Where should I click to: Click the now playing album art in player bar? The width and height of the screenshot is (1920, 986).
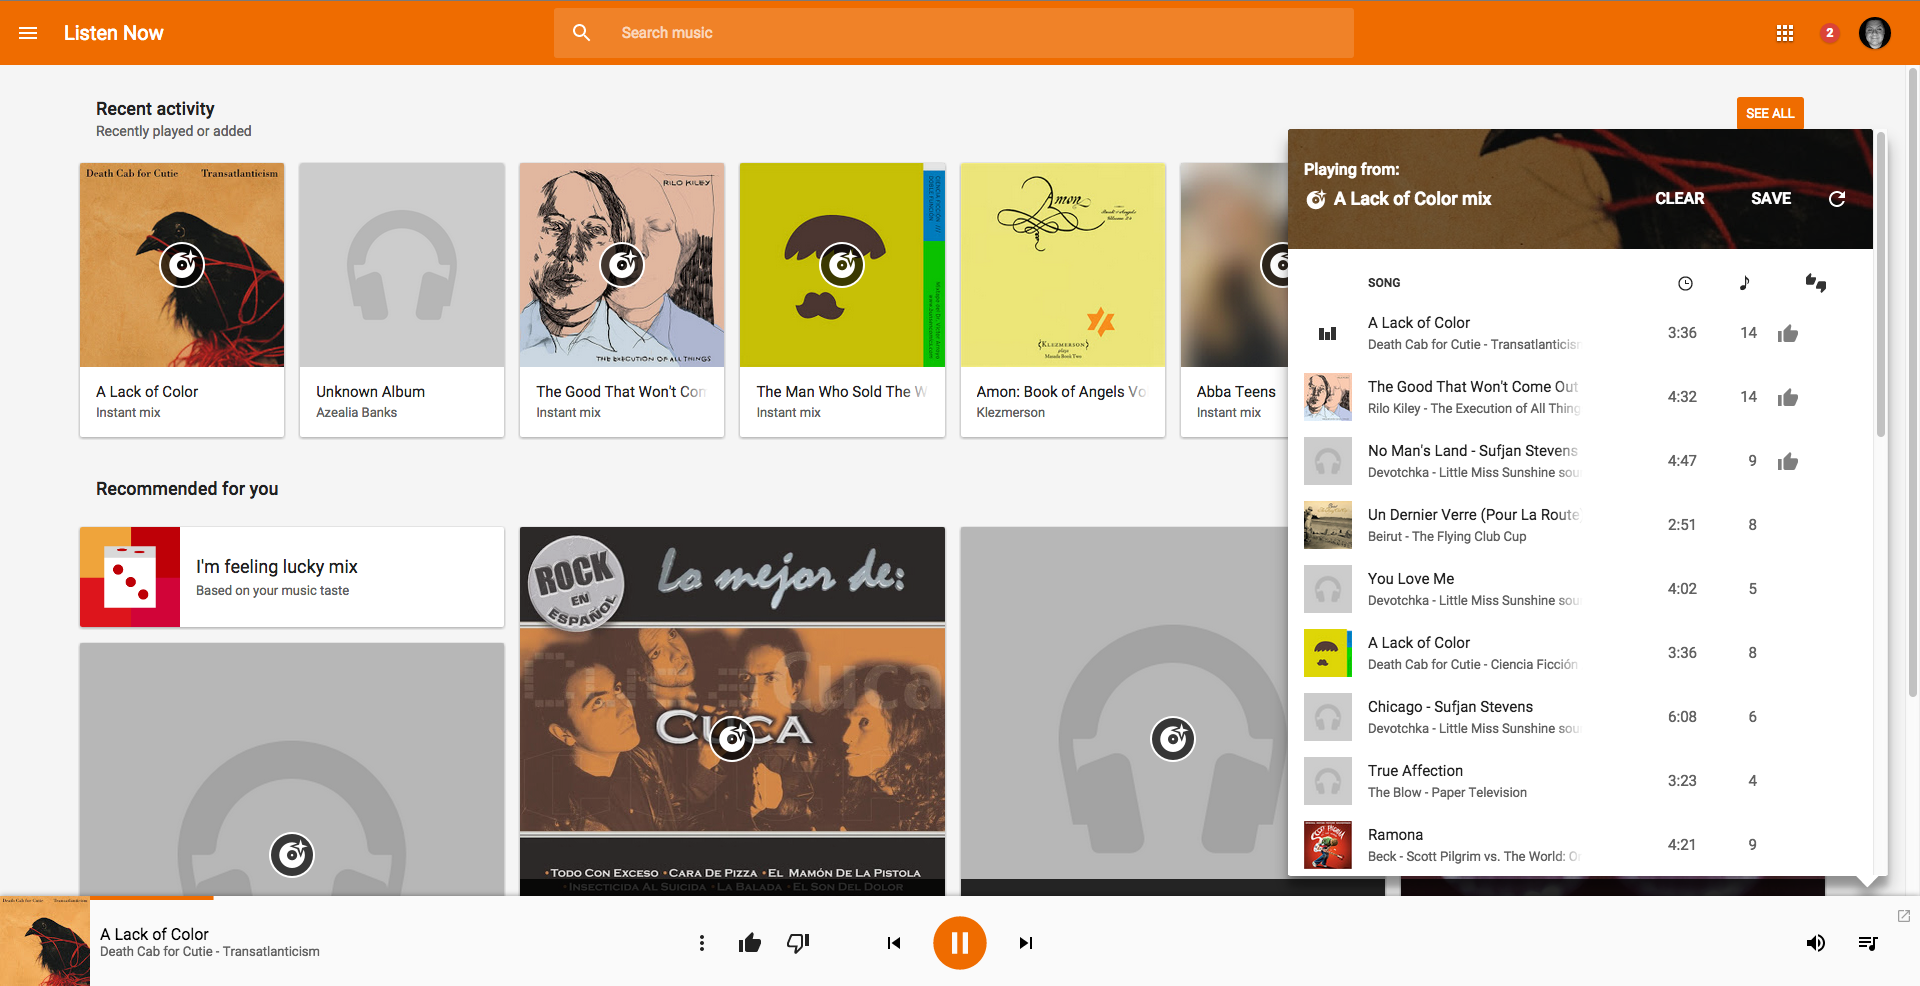click(x=45, y=941)
